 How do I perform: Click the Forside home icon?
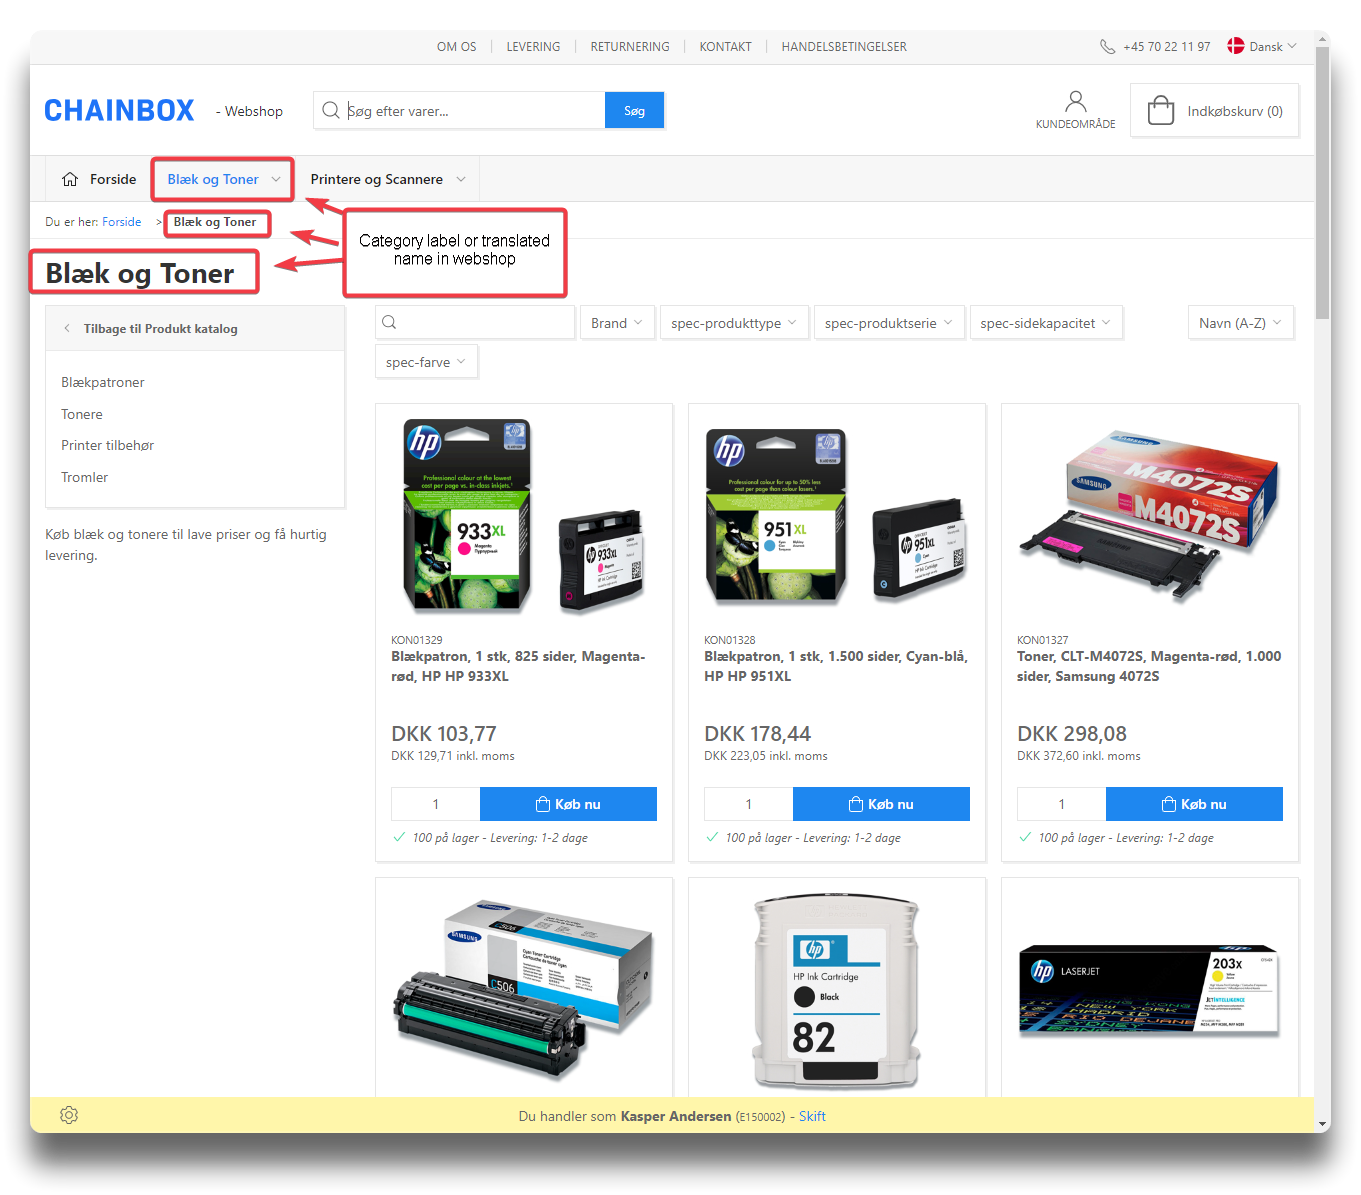click(70, 179)
